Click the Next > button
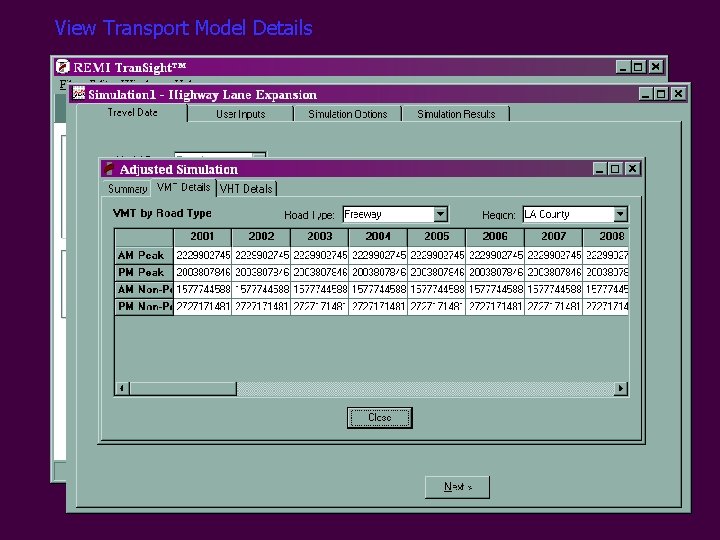720x540 pixels. click(x=457, y=487)
